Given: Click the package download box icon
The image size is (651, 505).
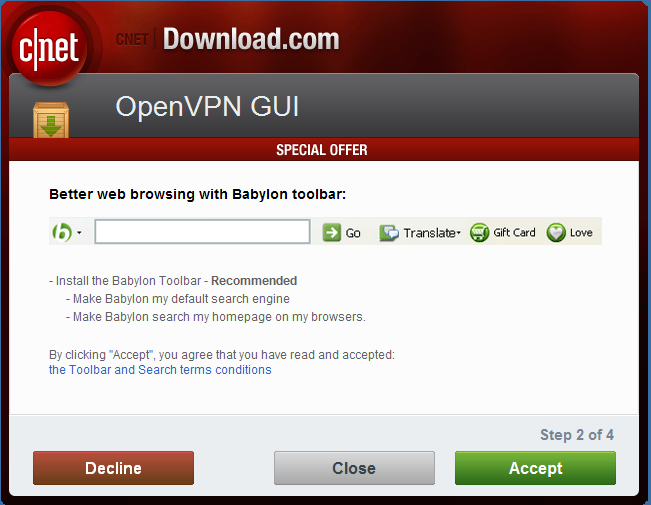Looking at the screenshot, I should click(51, 120).
